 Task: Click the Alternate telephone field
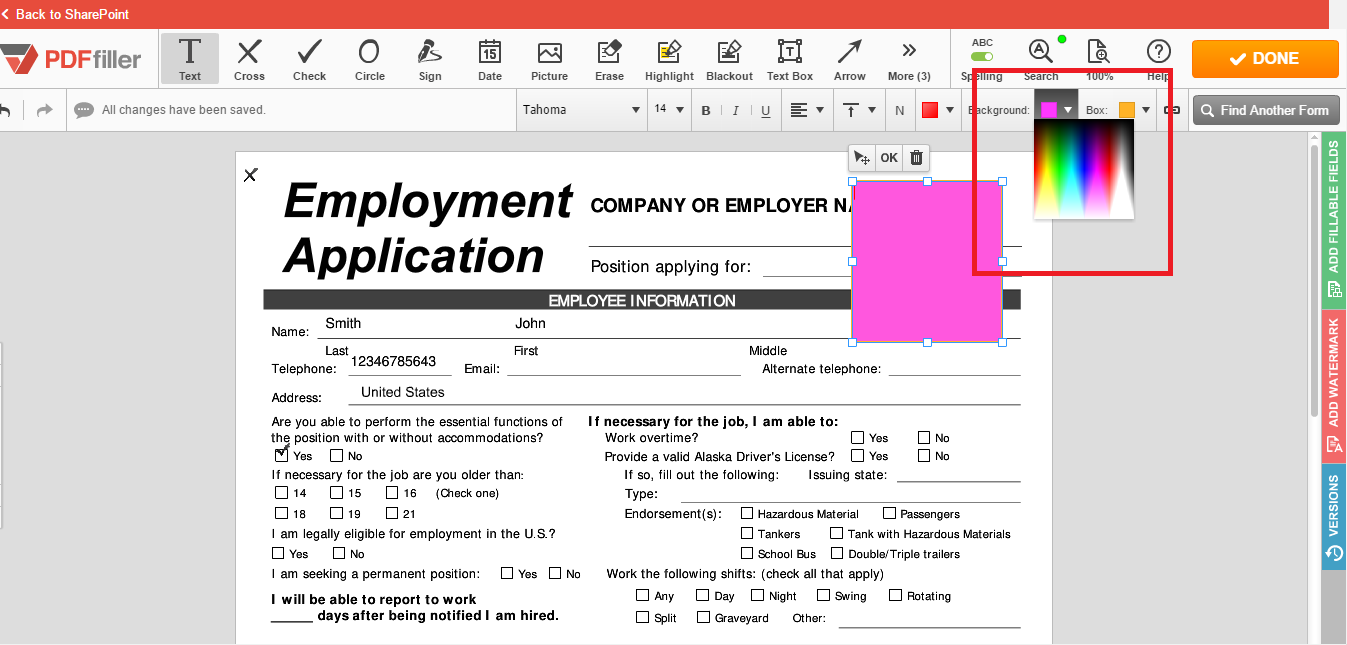point(954,367)
